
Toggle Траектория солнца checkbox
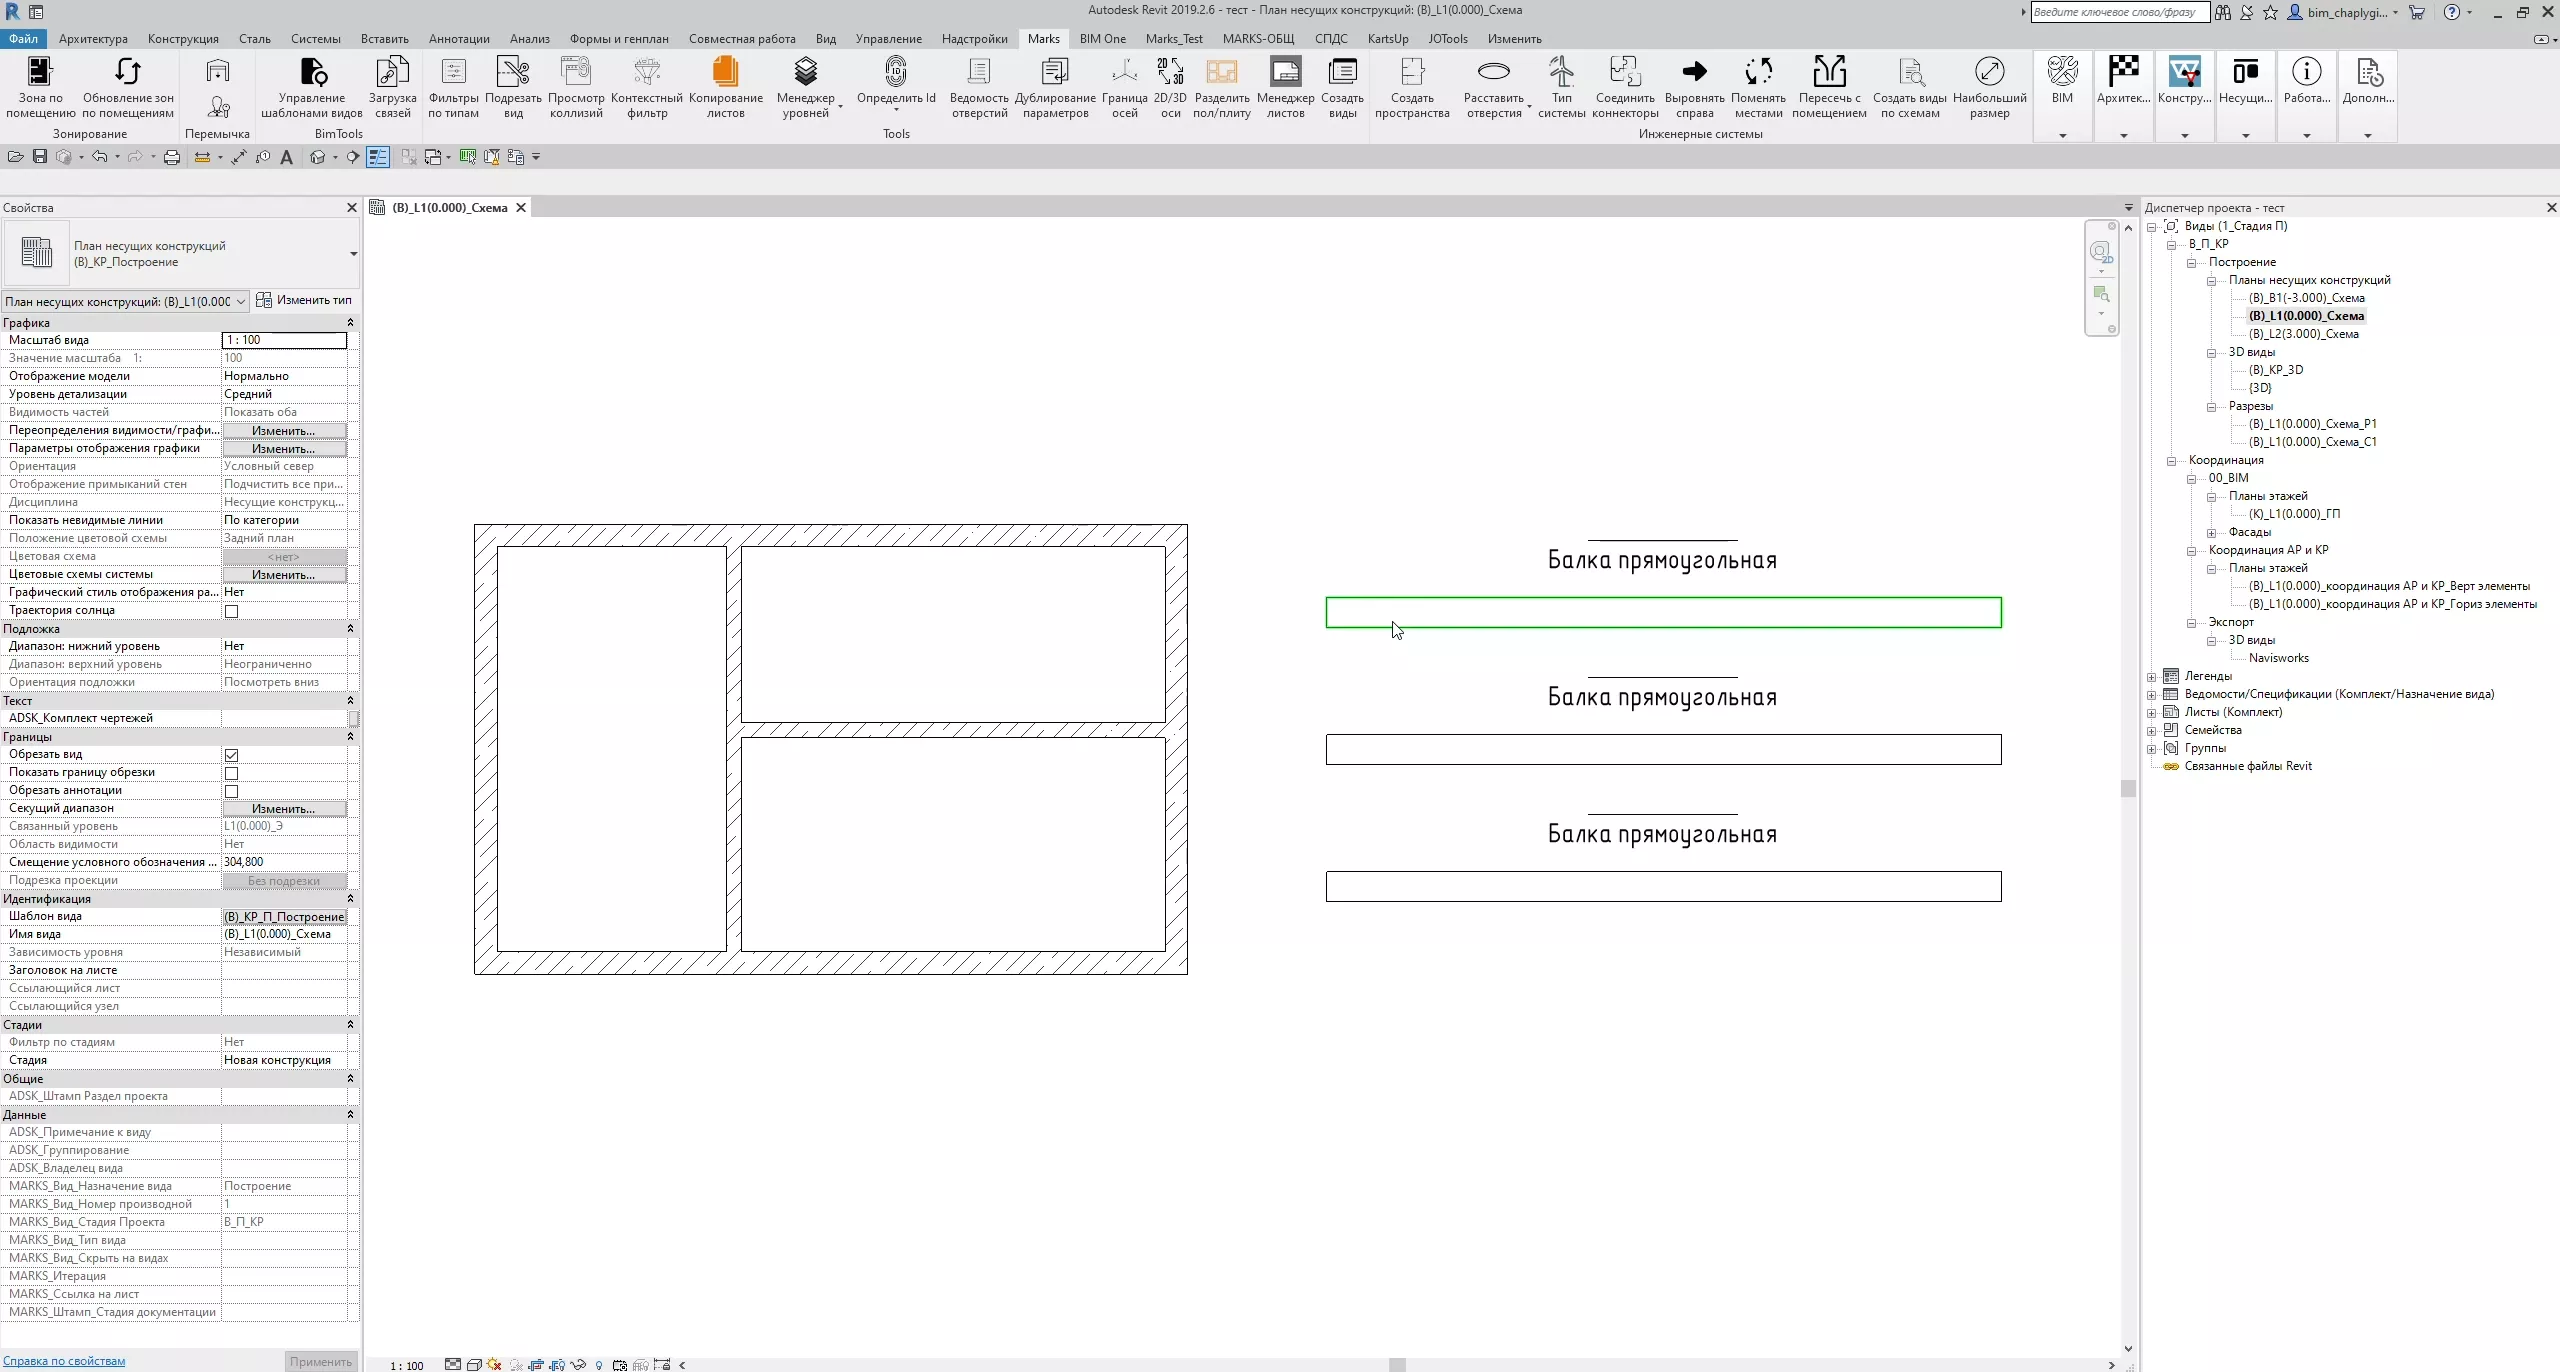pyautogui.click(x=232, y=611)
